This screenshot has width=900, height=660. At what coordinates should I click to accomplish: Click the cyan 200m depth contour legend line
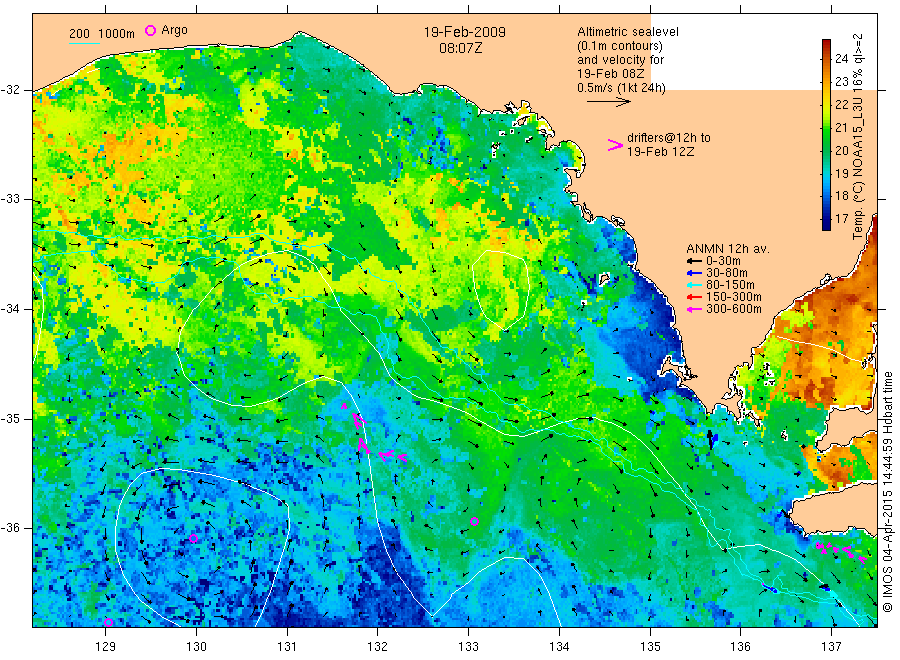tap(84, 43)
